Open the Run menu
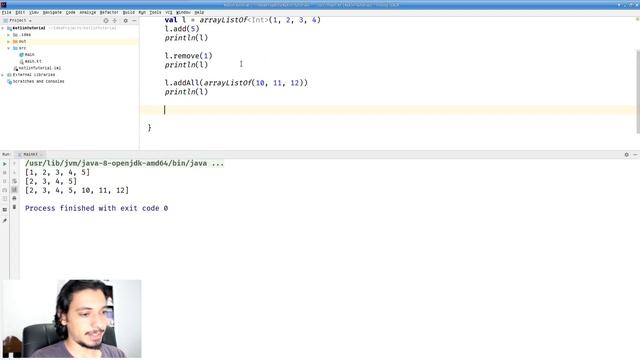The image size is (640, 360). tap(142, 12)
